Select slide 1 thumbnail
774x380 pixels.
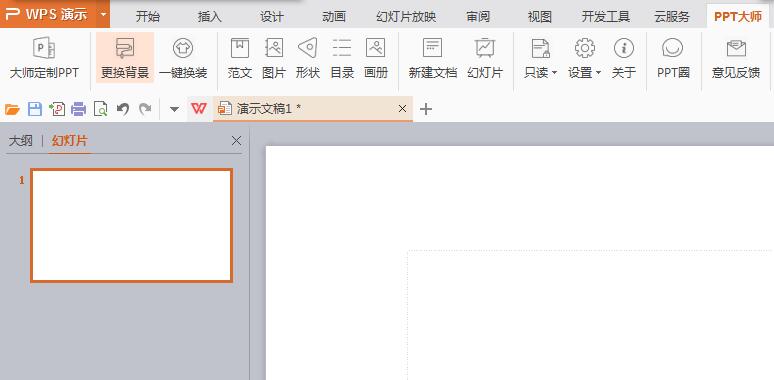tap(131, 226)
